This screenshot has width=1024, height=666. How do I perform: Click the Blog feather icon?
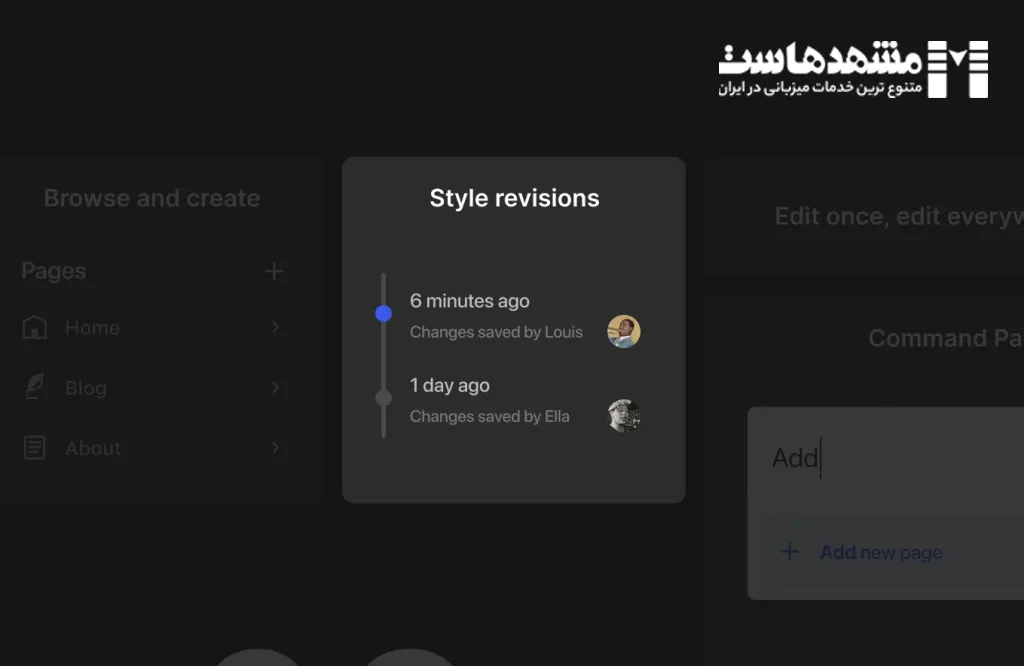pyautogui.click(x=35, y=388)
